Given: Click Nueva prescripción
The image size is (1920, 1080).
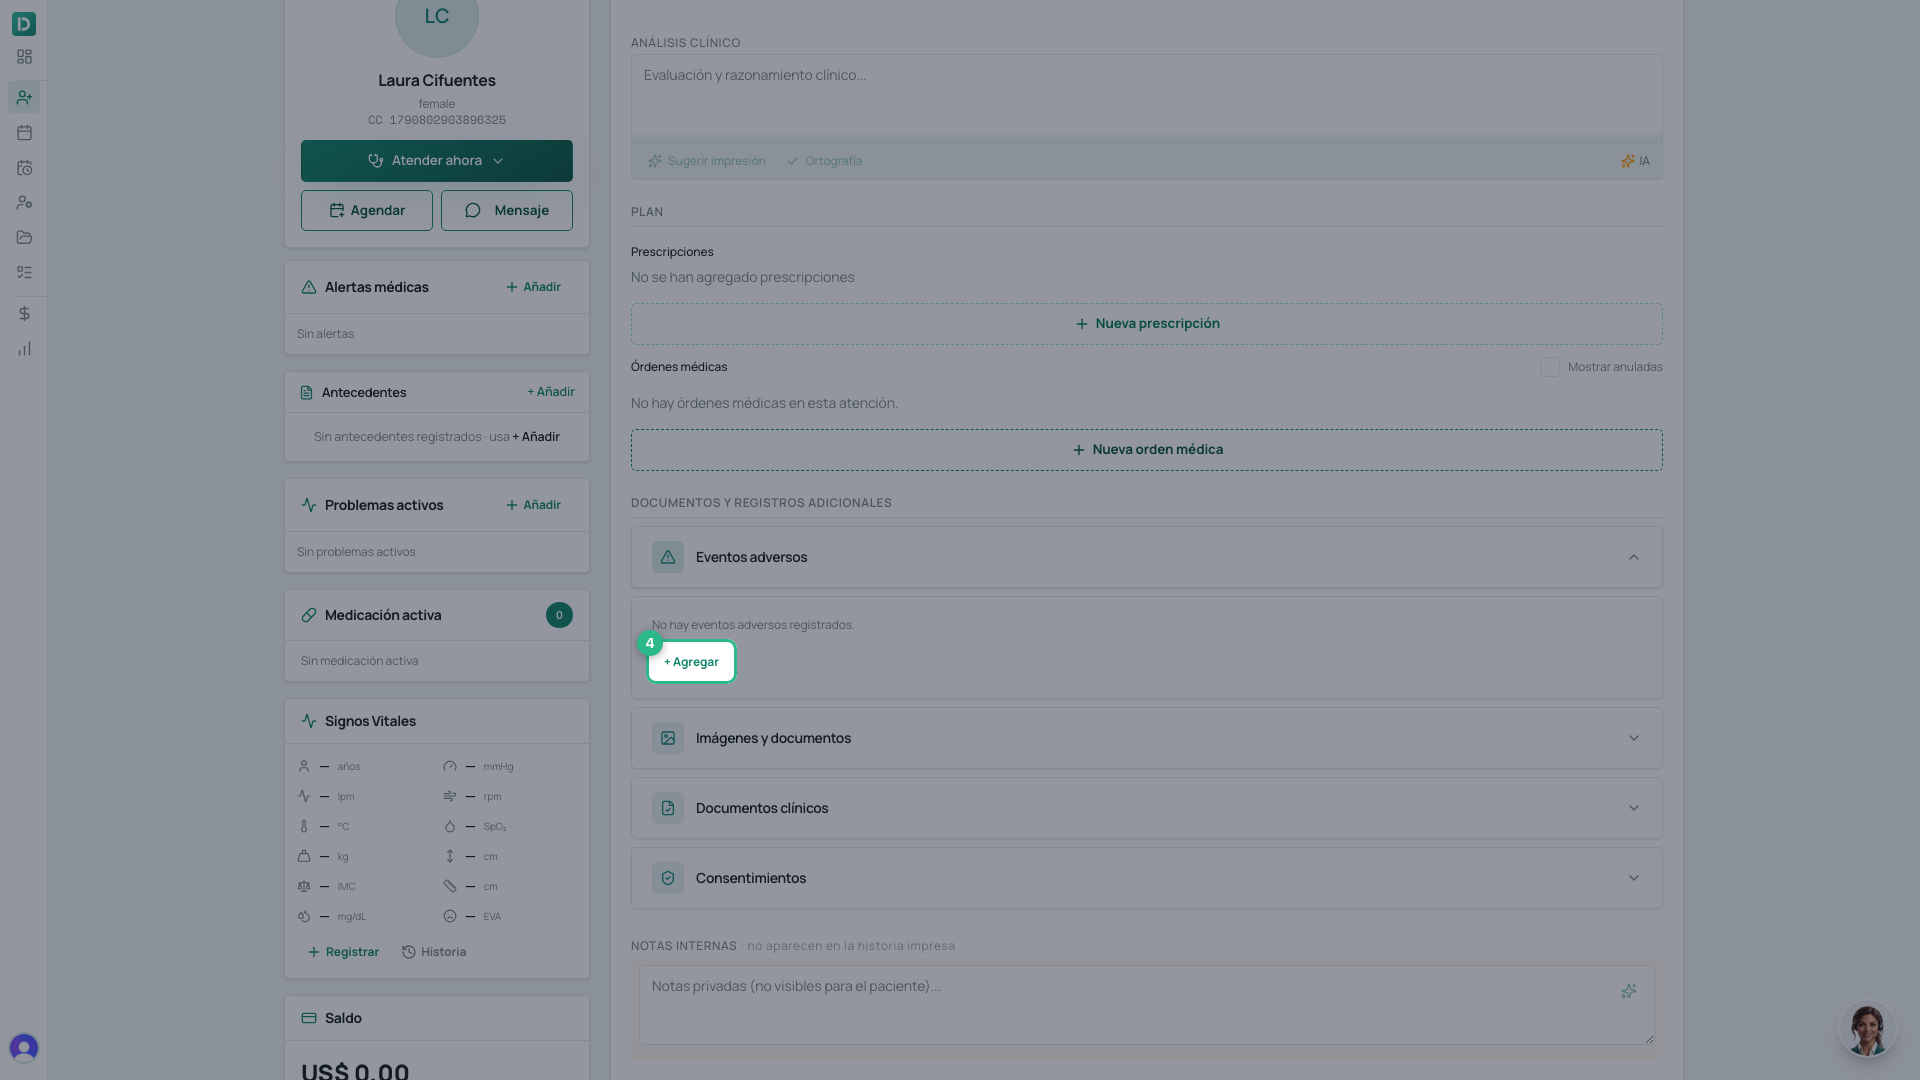Looking at the screenshot, I should (x=1147, y=324).
